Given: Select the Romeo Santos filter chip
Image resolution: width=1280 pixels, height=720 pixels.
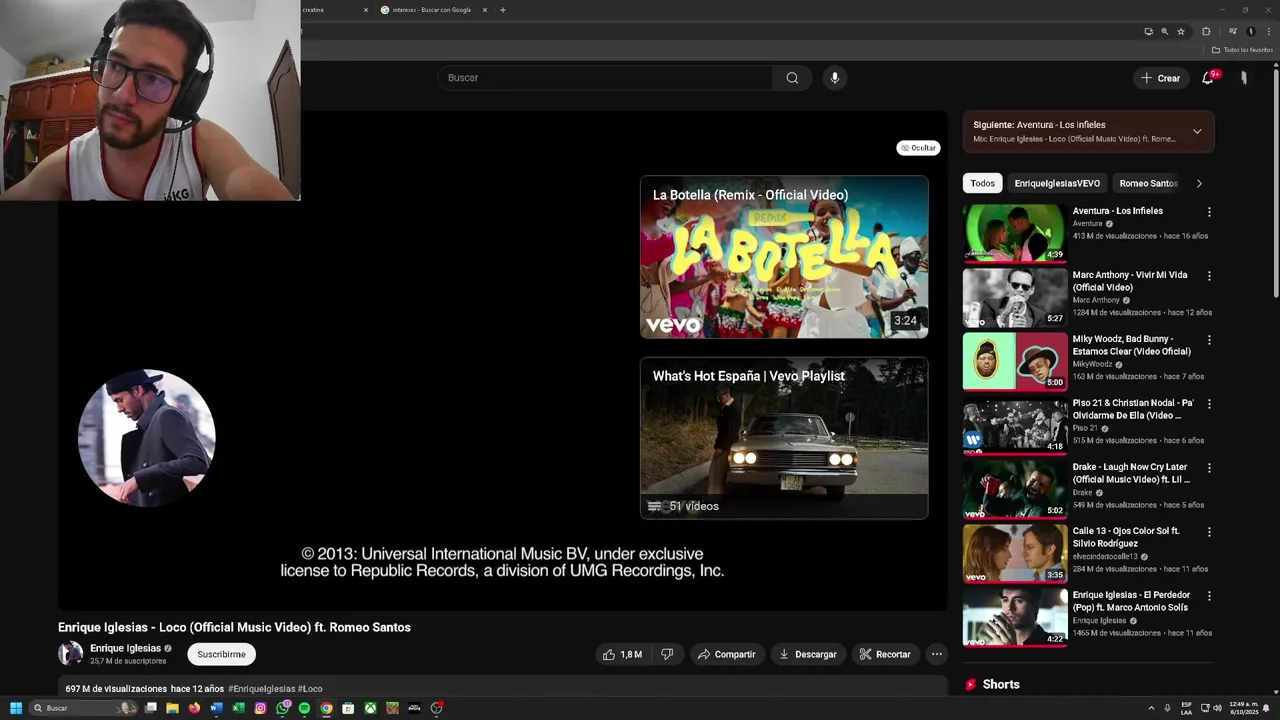Looking at the screenshot, I should [1148, 183].
